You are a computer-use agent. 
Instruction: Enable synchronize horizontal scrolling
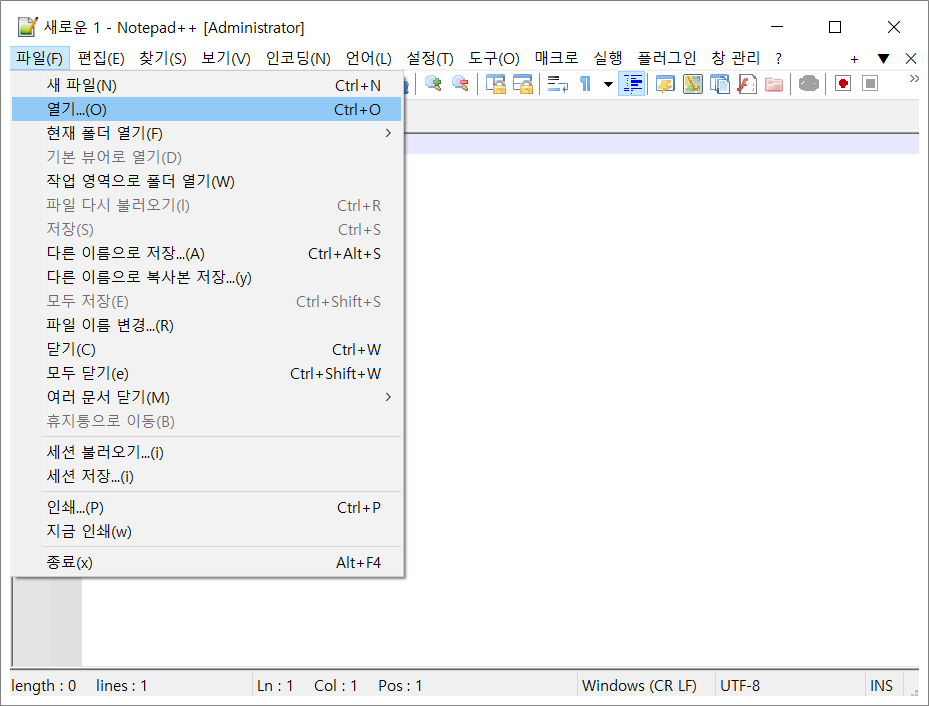[x=523, y=84]
